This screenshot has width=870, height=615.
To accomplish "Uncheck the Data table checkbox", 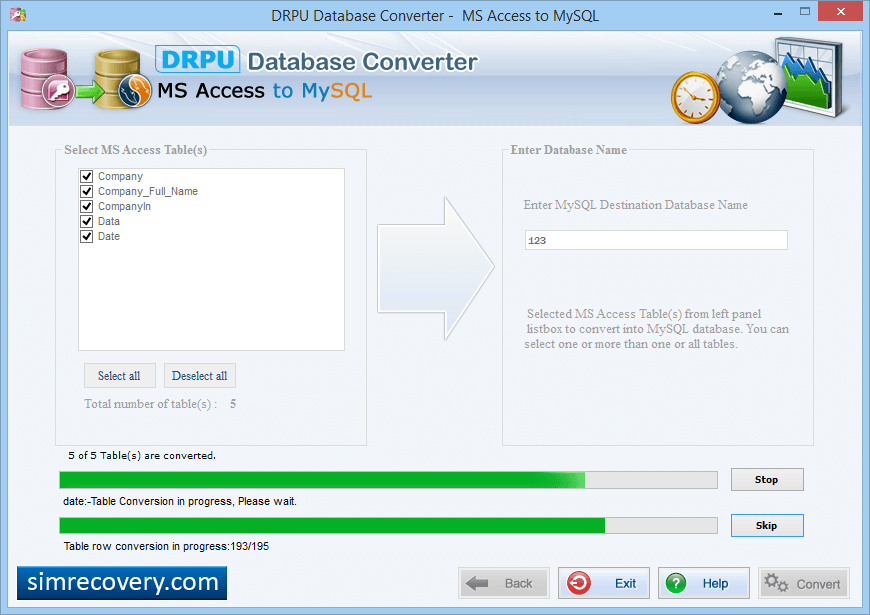I will (87, 221).
